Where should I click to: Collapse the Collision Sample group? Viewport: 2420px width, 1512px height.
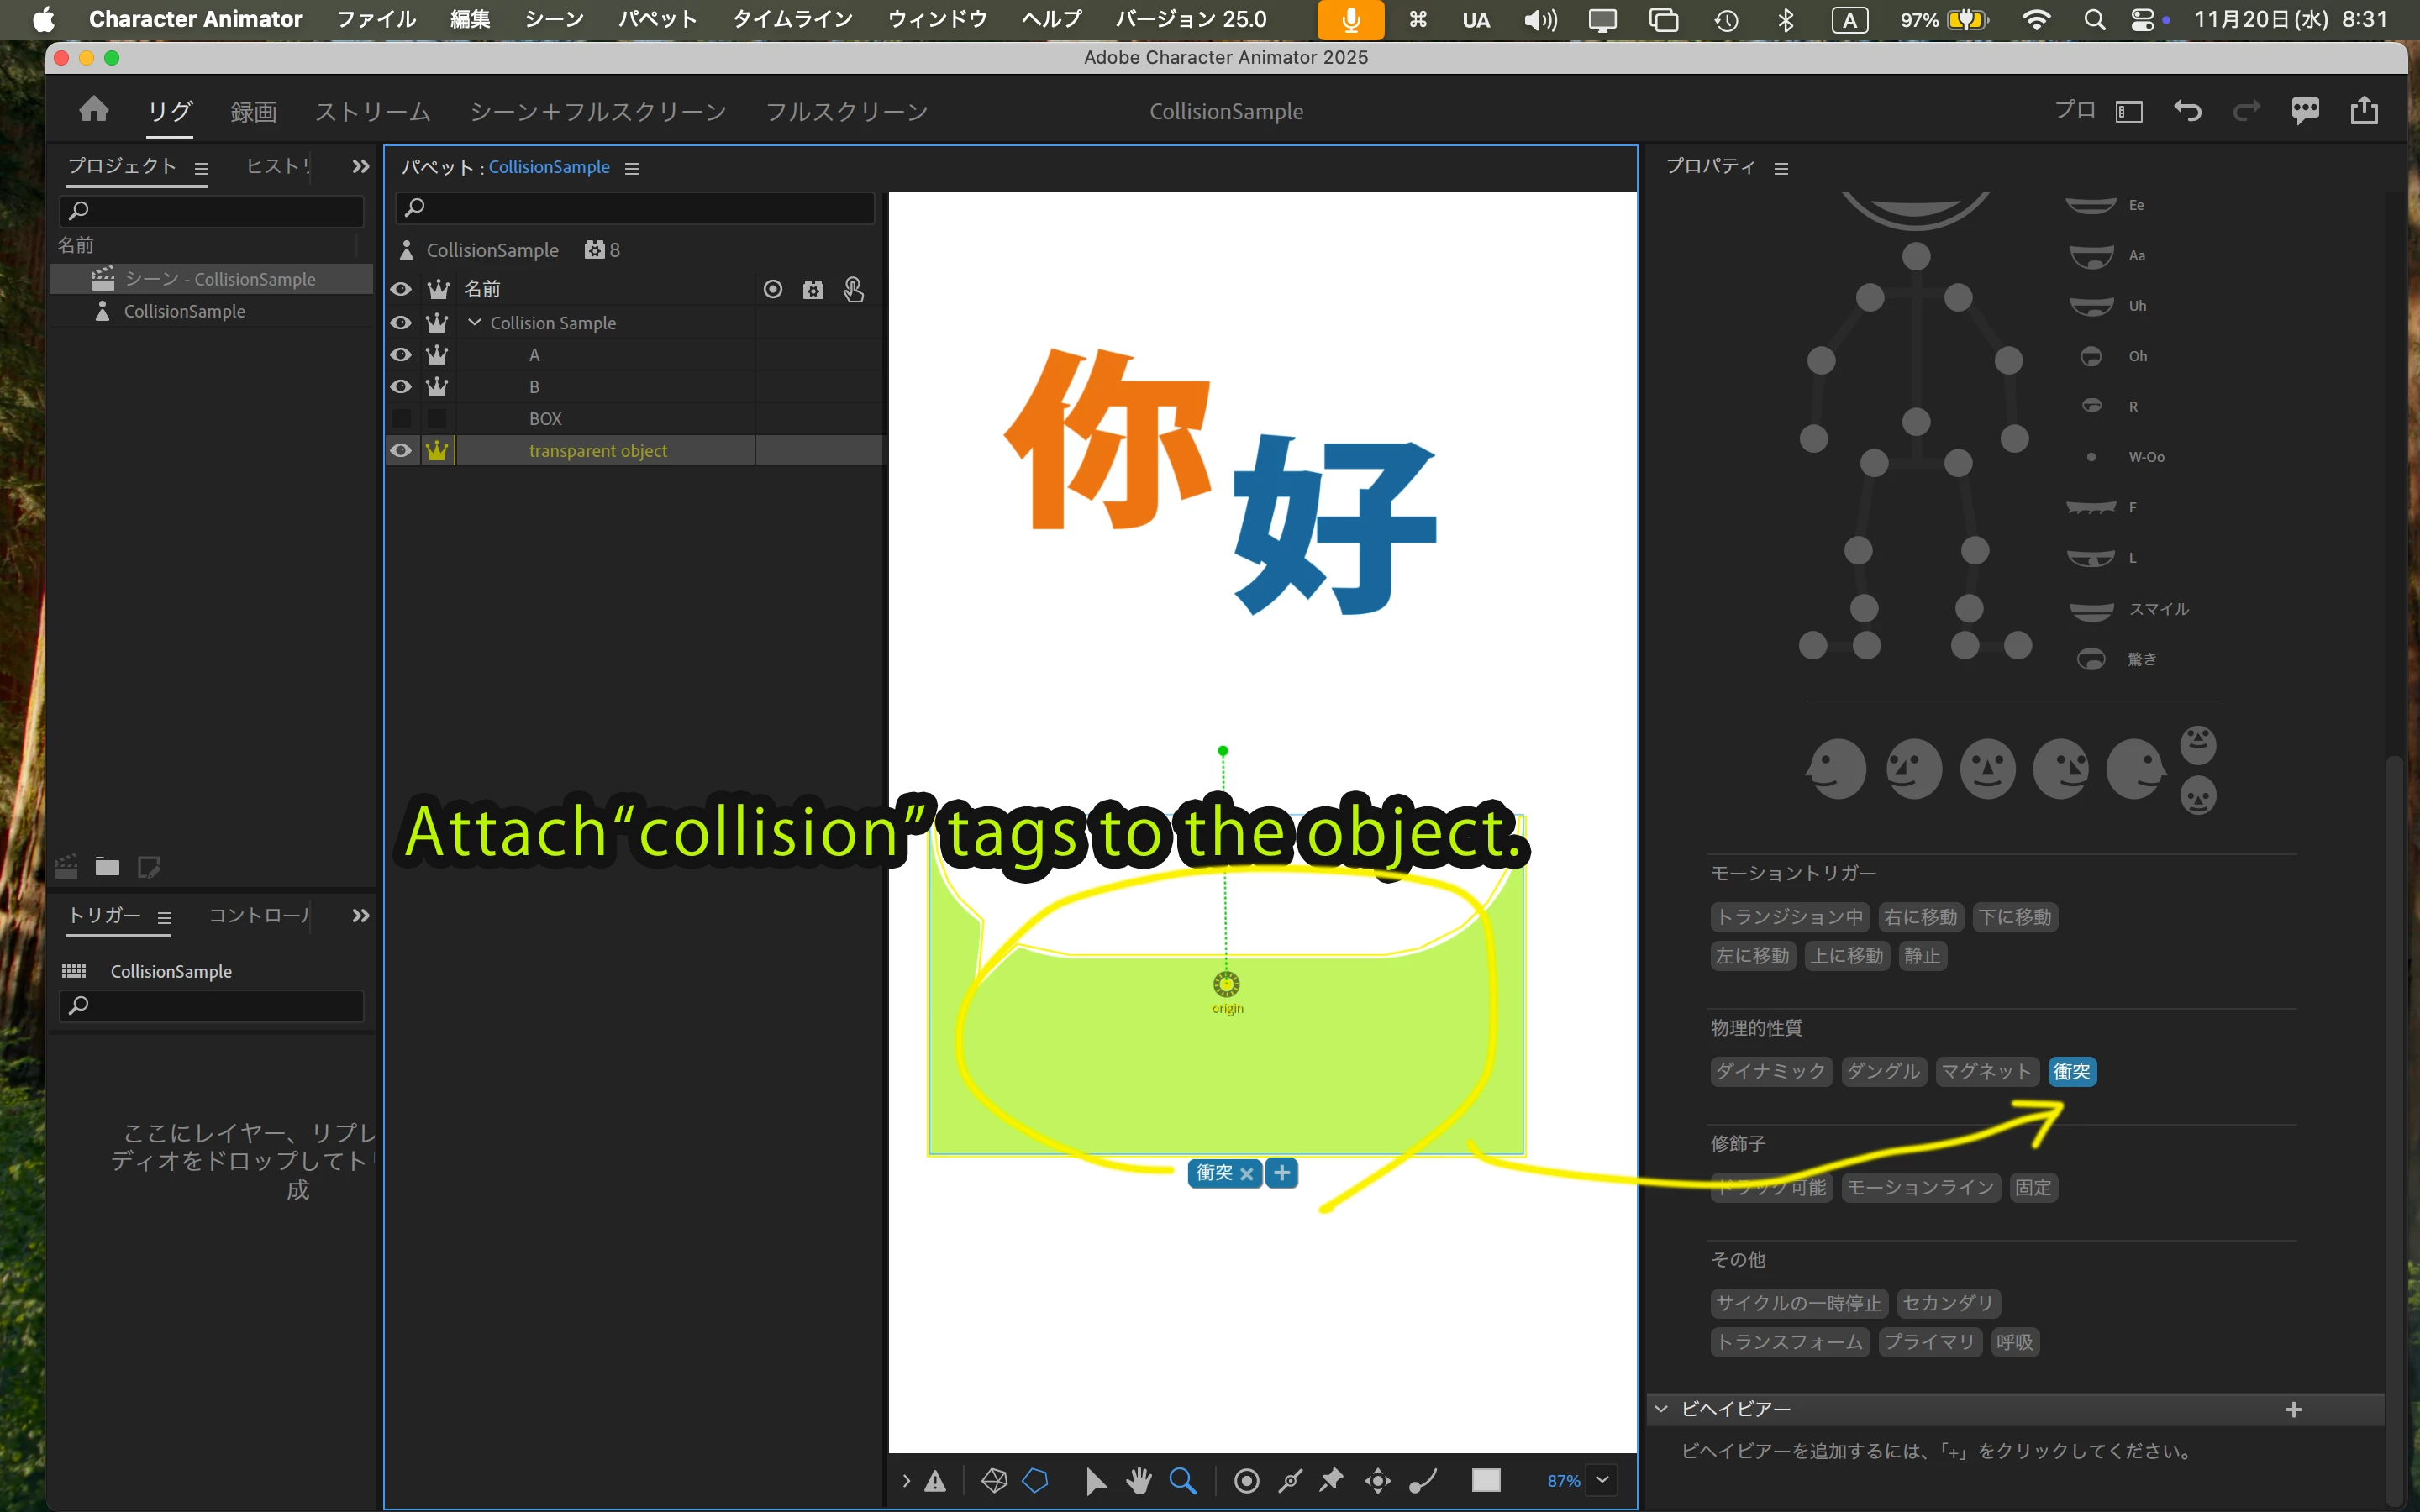[x=475, y=323]
